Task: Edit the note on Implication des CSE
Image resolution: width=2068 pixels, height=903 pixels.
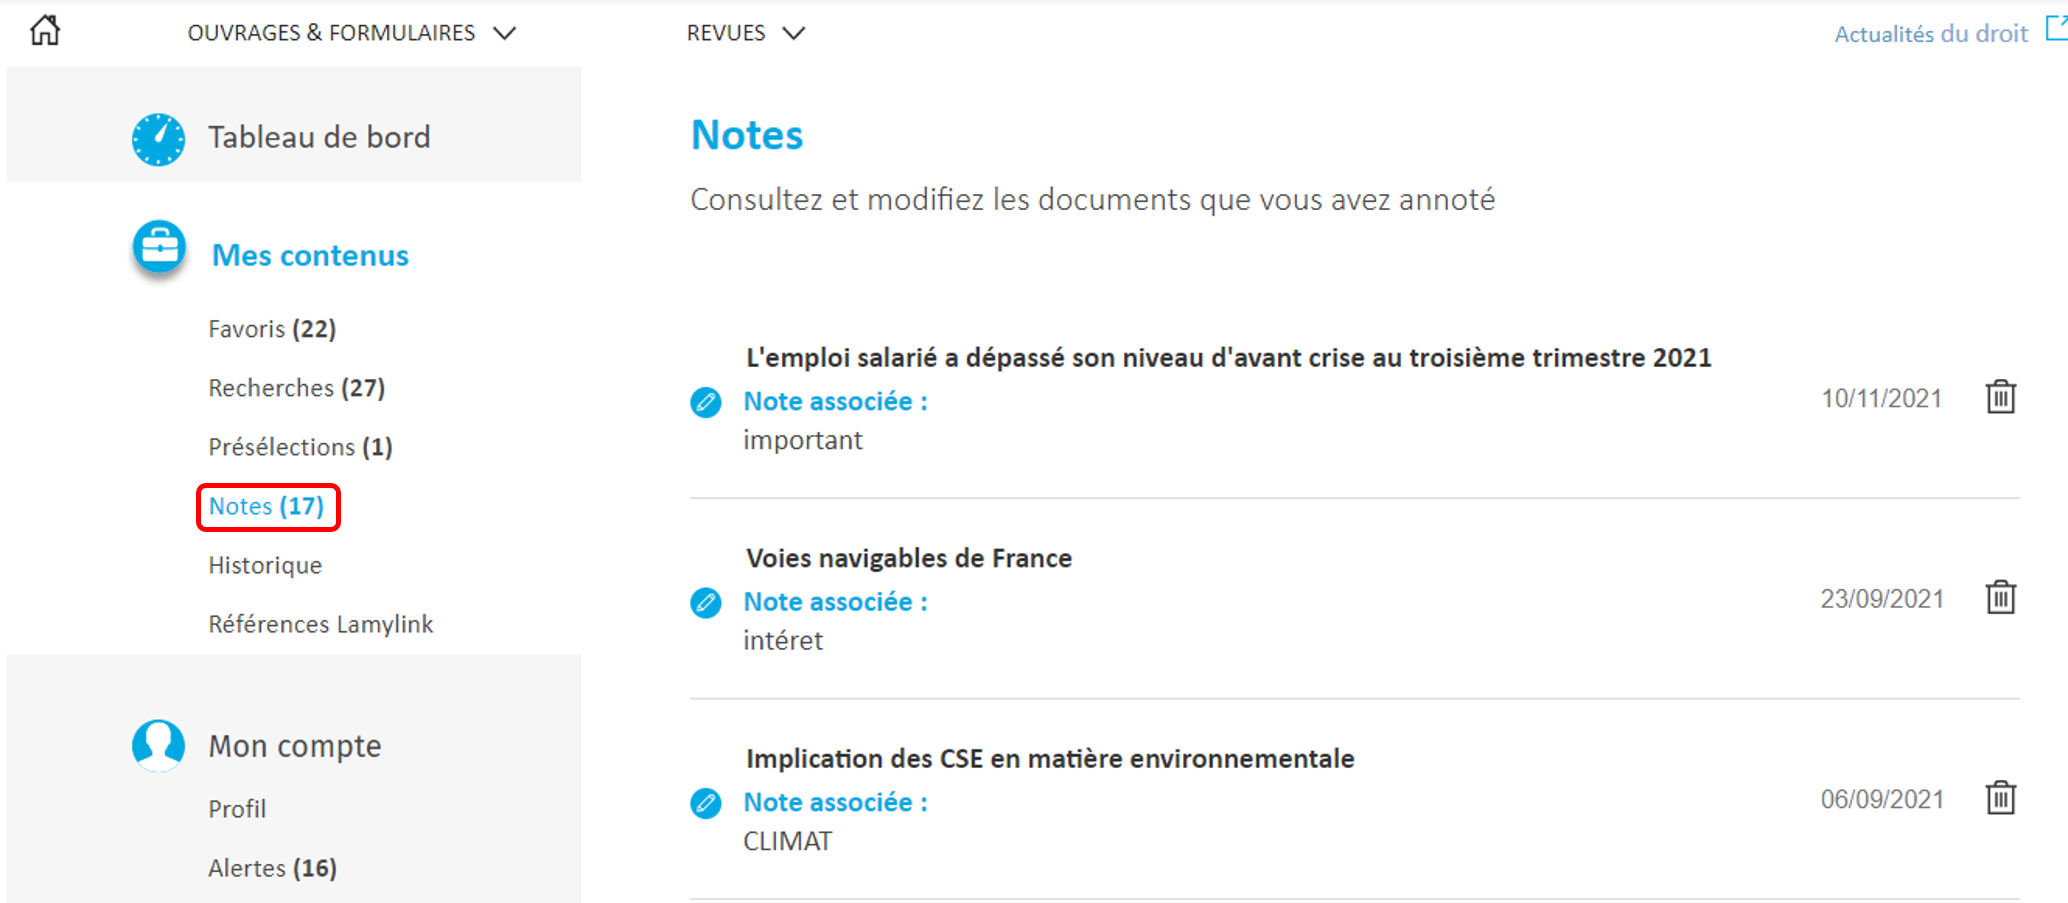Action: click(x=706, y=803)
